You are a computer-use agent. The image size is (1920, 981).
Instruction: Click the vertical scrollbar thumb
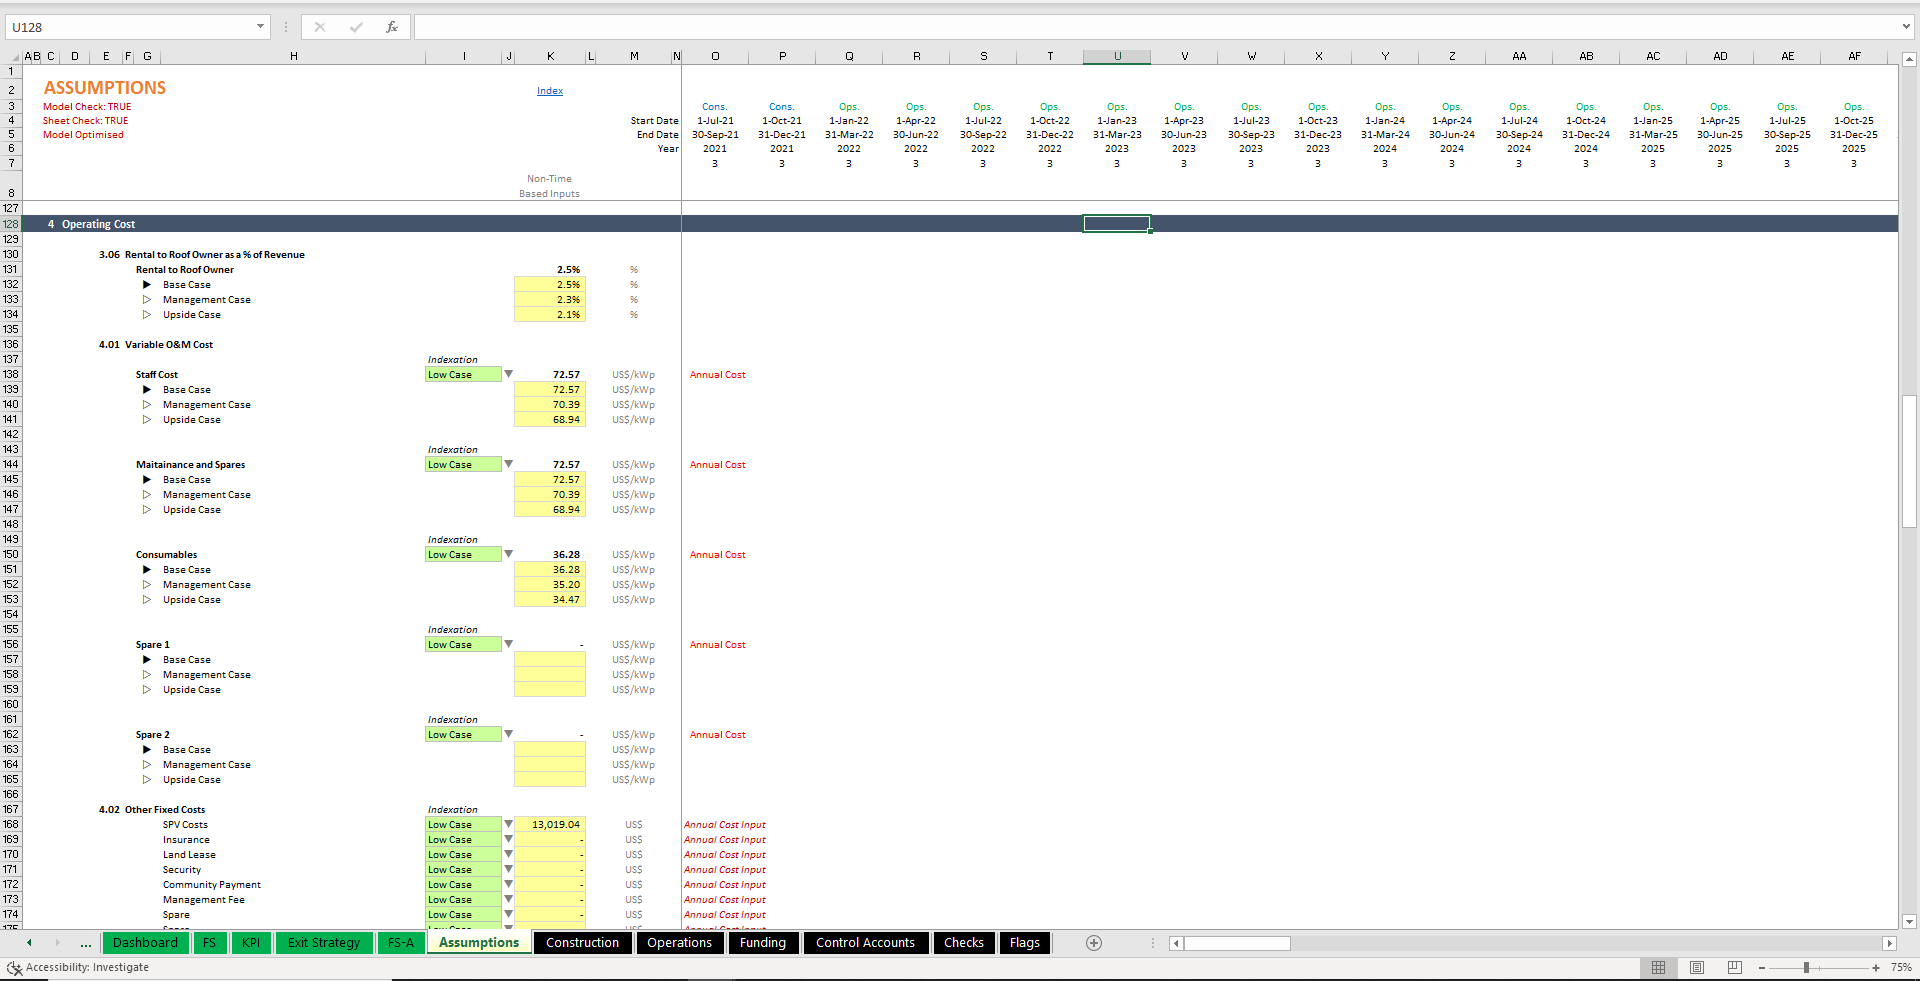click(1909, 461)
